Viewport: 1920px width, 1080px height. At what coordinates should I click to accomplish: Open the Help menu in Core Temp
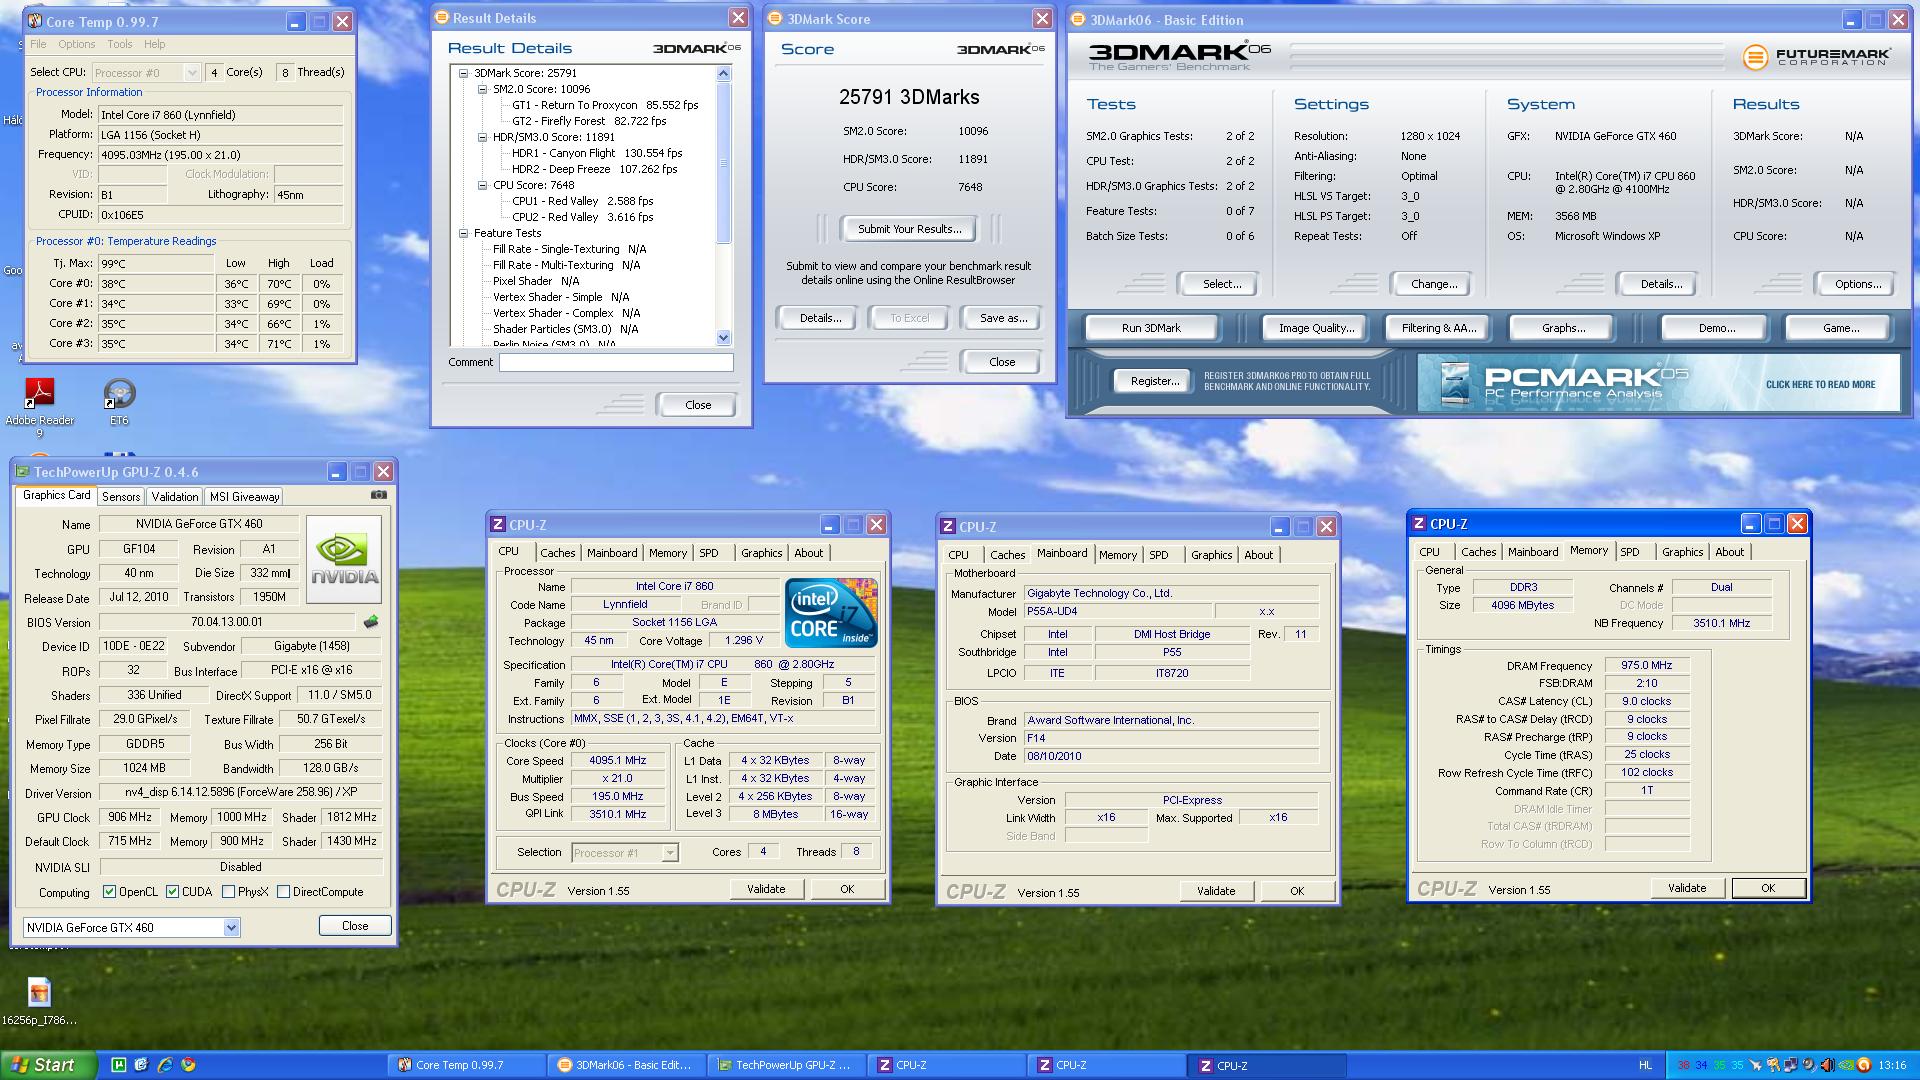(x=154, y=44)
